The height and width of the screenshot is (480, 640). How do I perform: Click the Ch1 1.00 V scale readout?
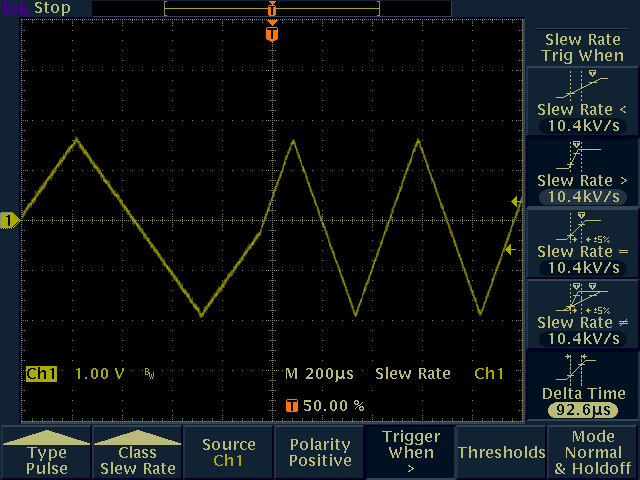(x=76, y=374)
